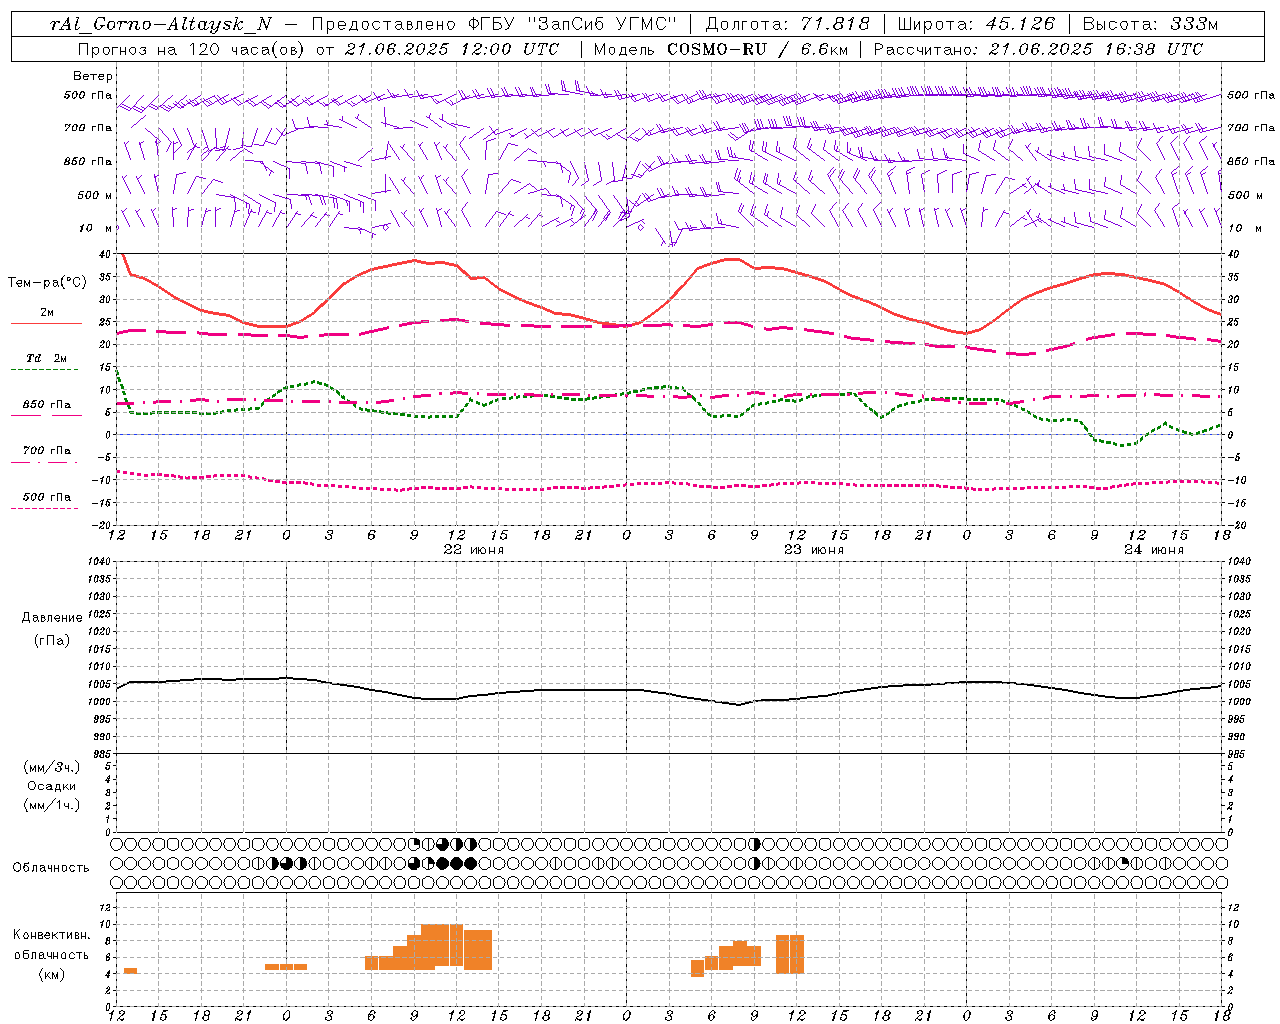Click the Конвективн. label
This screenshot has height=1024, width=1280.
52,935
